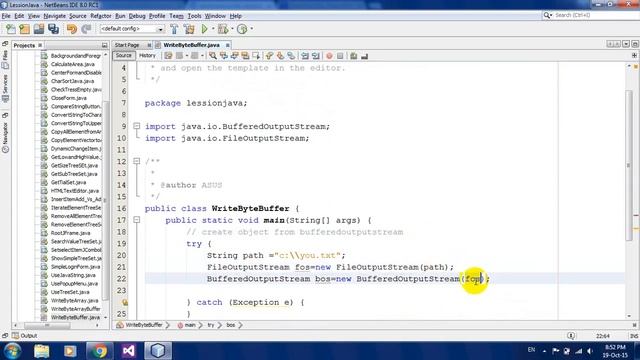Click the New Project toolbar icon
This screenshot has width=640, height=360.
click(24, 29)
